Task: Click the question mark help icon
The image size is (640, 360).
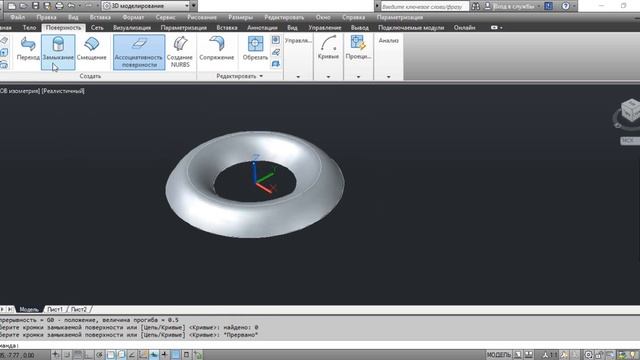Action: (565, 6)
